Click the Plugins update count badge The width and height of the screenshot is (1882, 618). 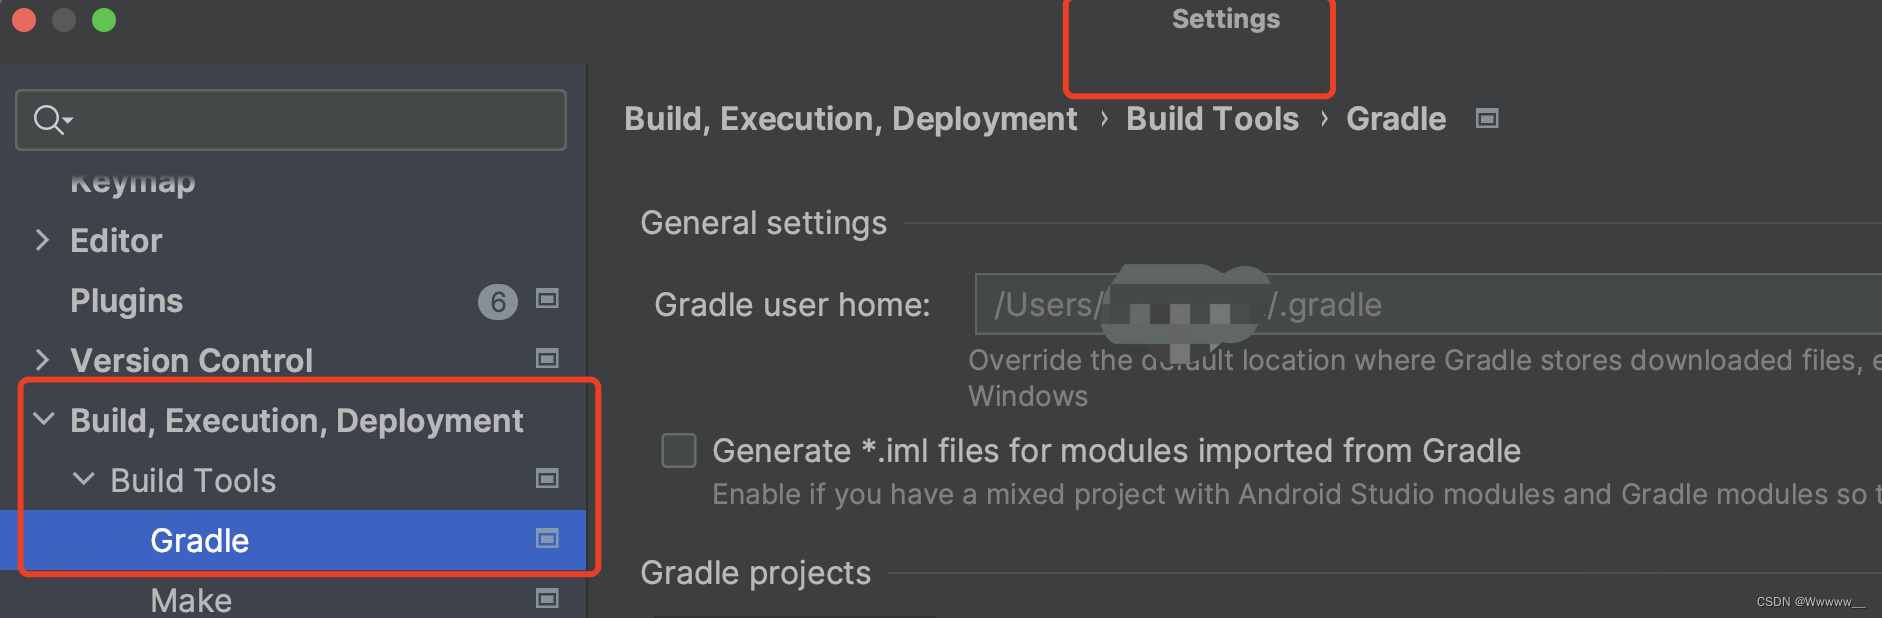497,301
